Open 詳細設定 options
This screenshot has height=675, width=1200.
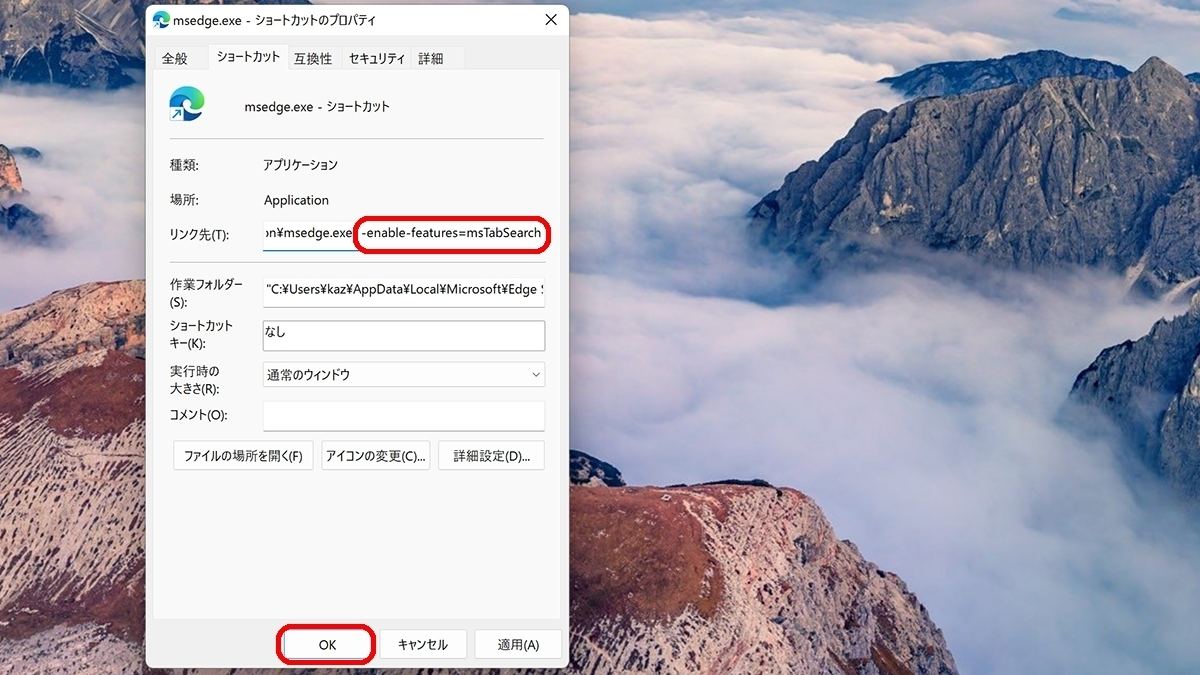(491, 455)
